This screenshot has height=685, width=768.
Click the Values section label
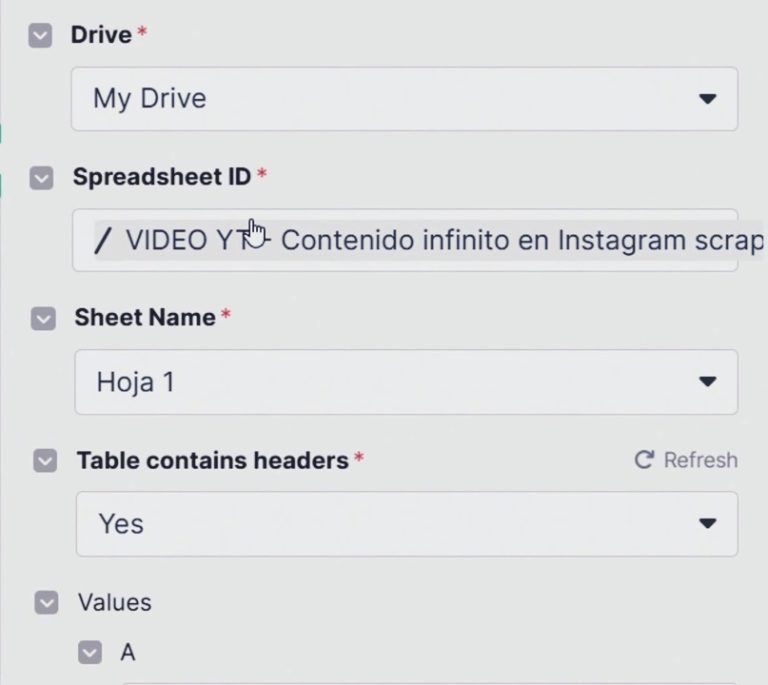115,603
